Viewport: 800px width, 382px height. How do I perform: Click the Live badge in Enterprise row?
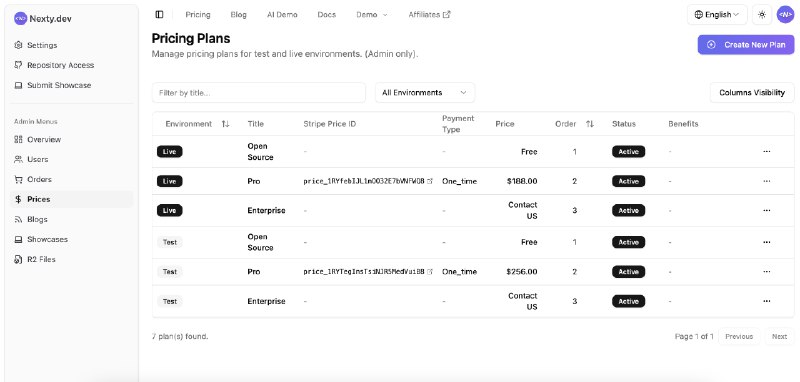(169, 211)
